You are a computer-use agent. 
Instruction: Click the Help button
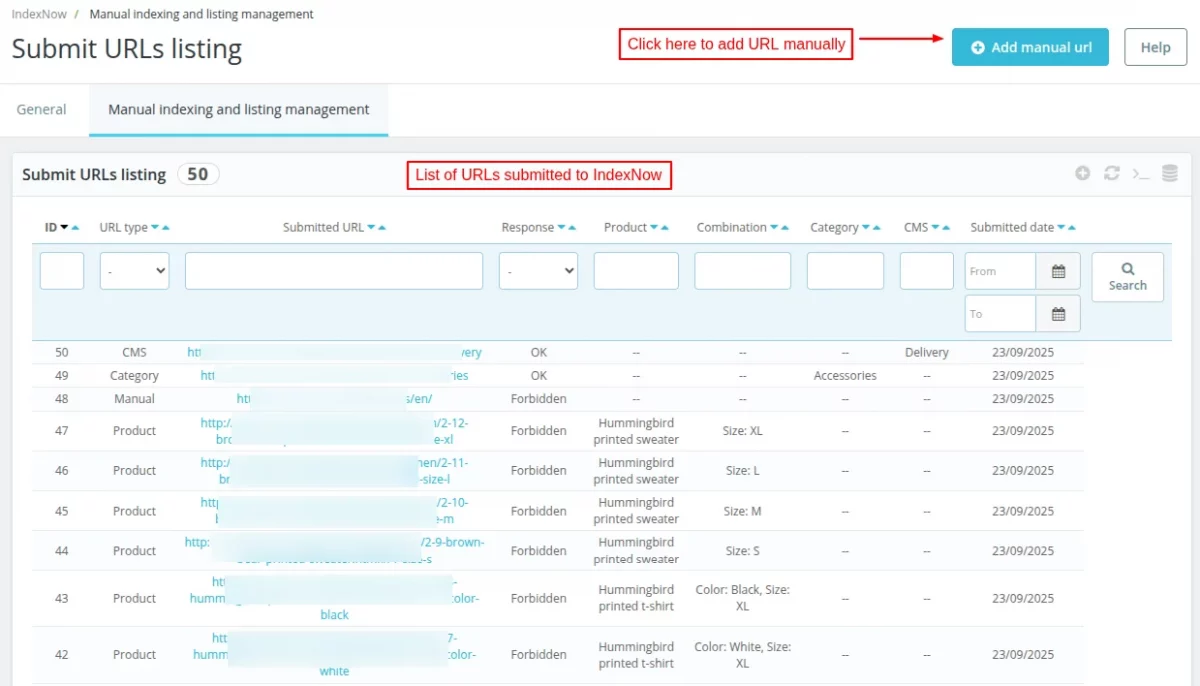tap(1155, 47)
